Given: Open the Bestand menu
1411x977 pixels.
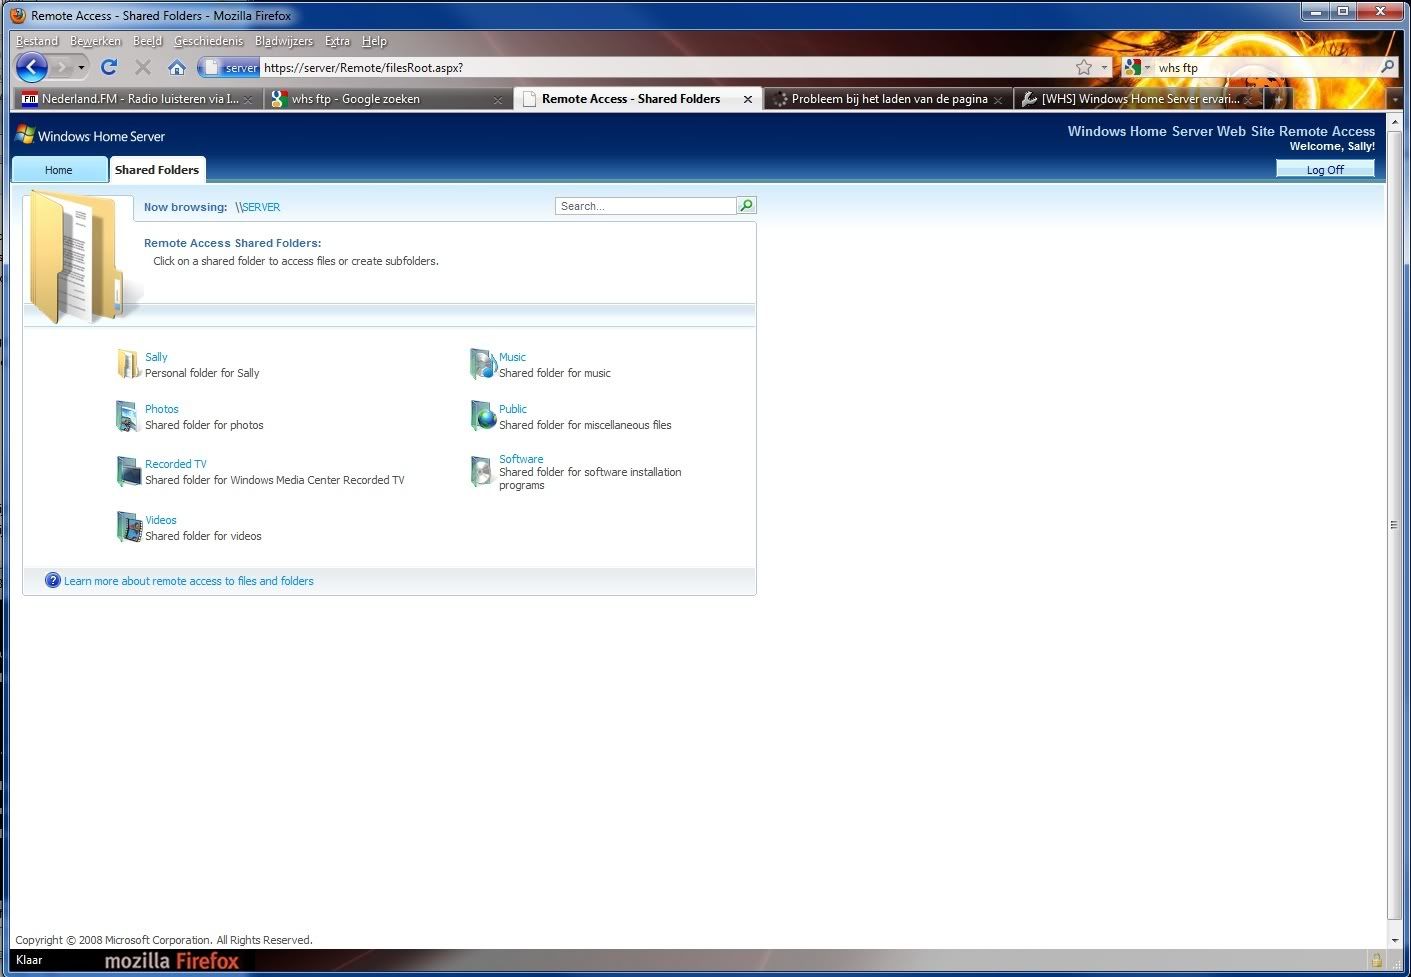Looking at the screenshot, I should [x=37, y=41].
